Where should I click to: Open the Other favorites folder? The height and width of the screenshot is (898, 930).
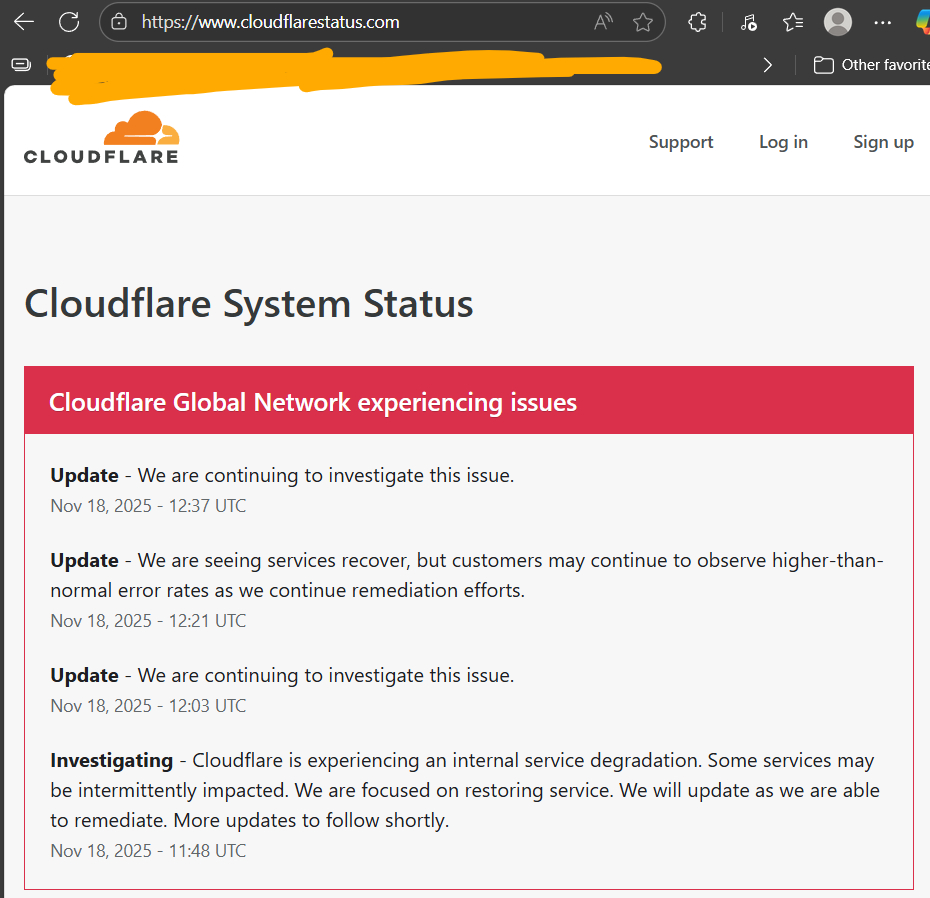[x=870, y=65]
